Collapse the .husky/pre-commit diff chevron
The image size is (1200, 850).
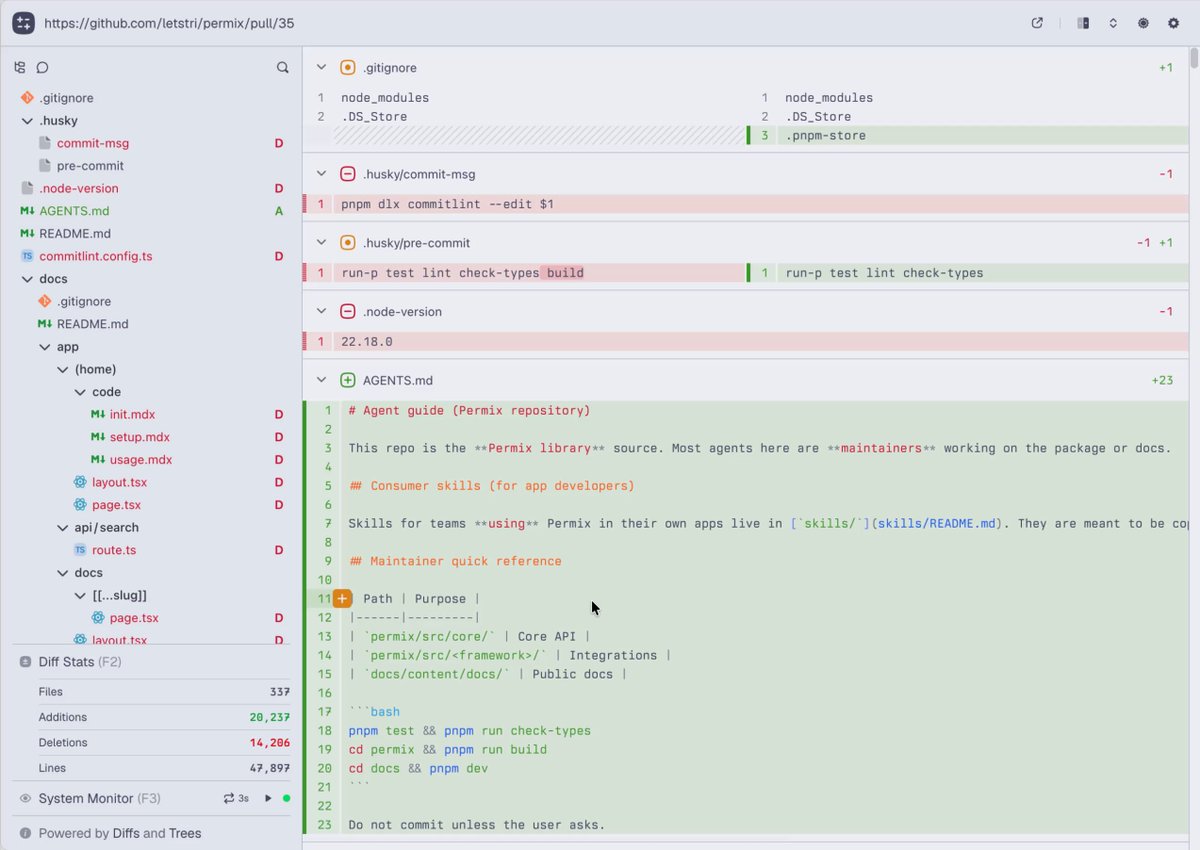tap(321, 242)
